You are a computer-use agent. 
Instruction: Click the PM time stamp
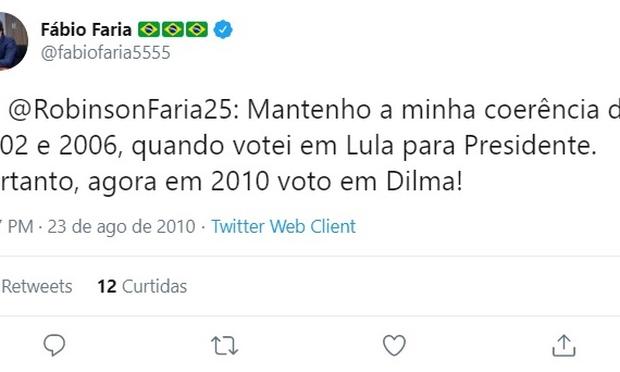(17, 227)
